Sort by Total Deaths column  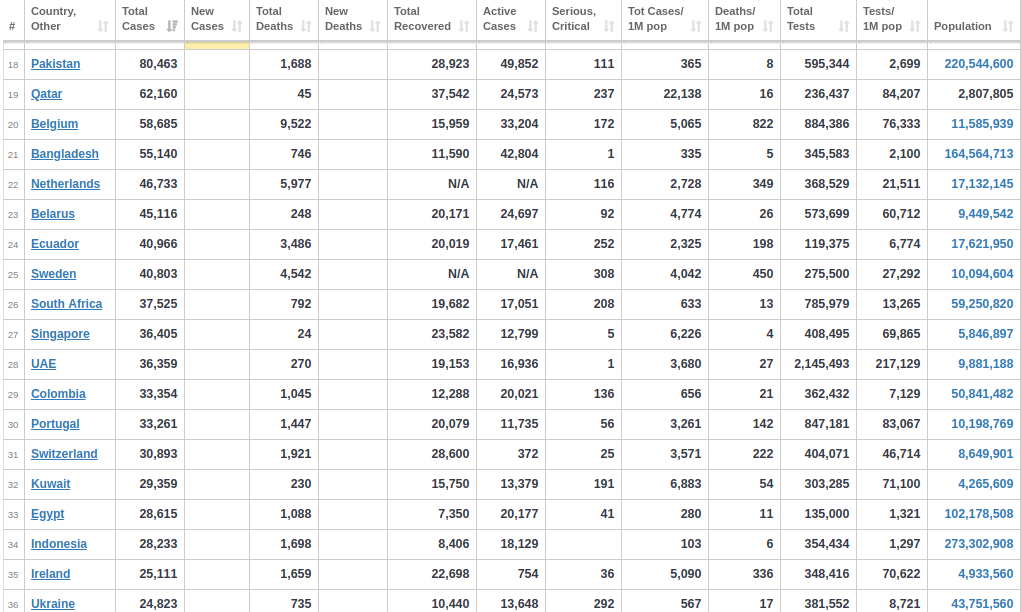tap(284, 20)
